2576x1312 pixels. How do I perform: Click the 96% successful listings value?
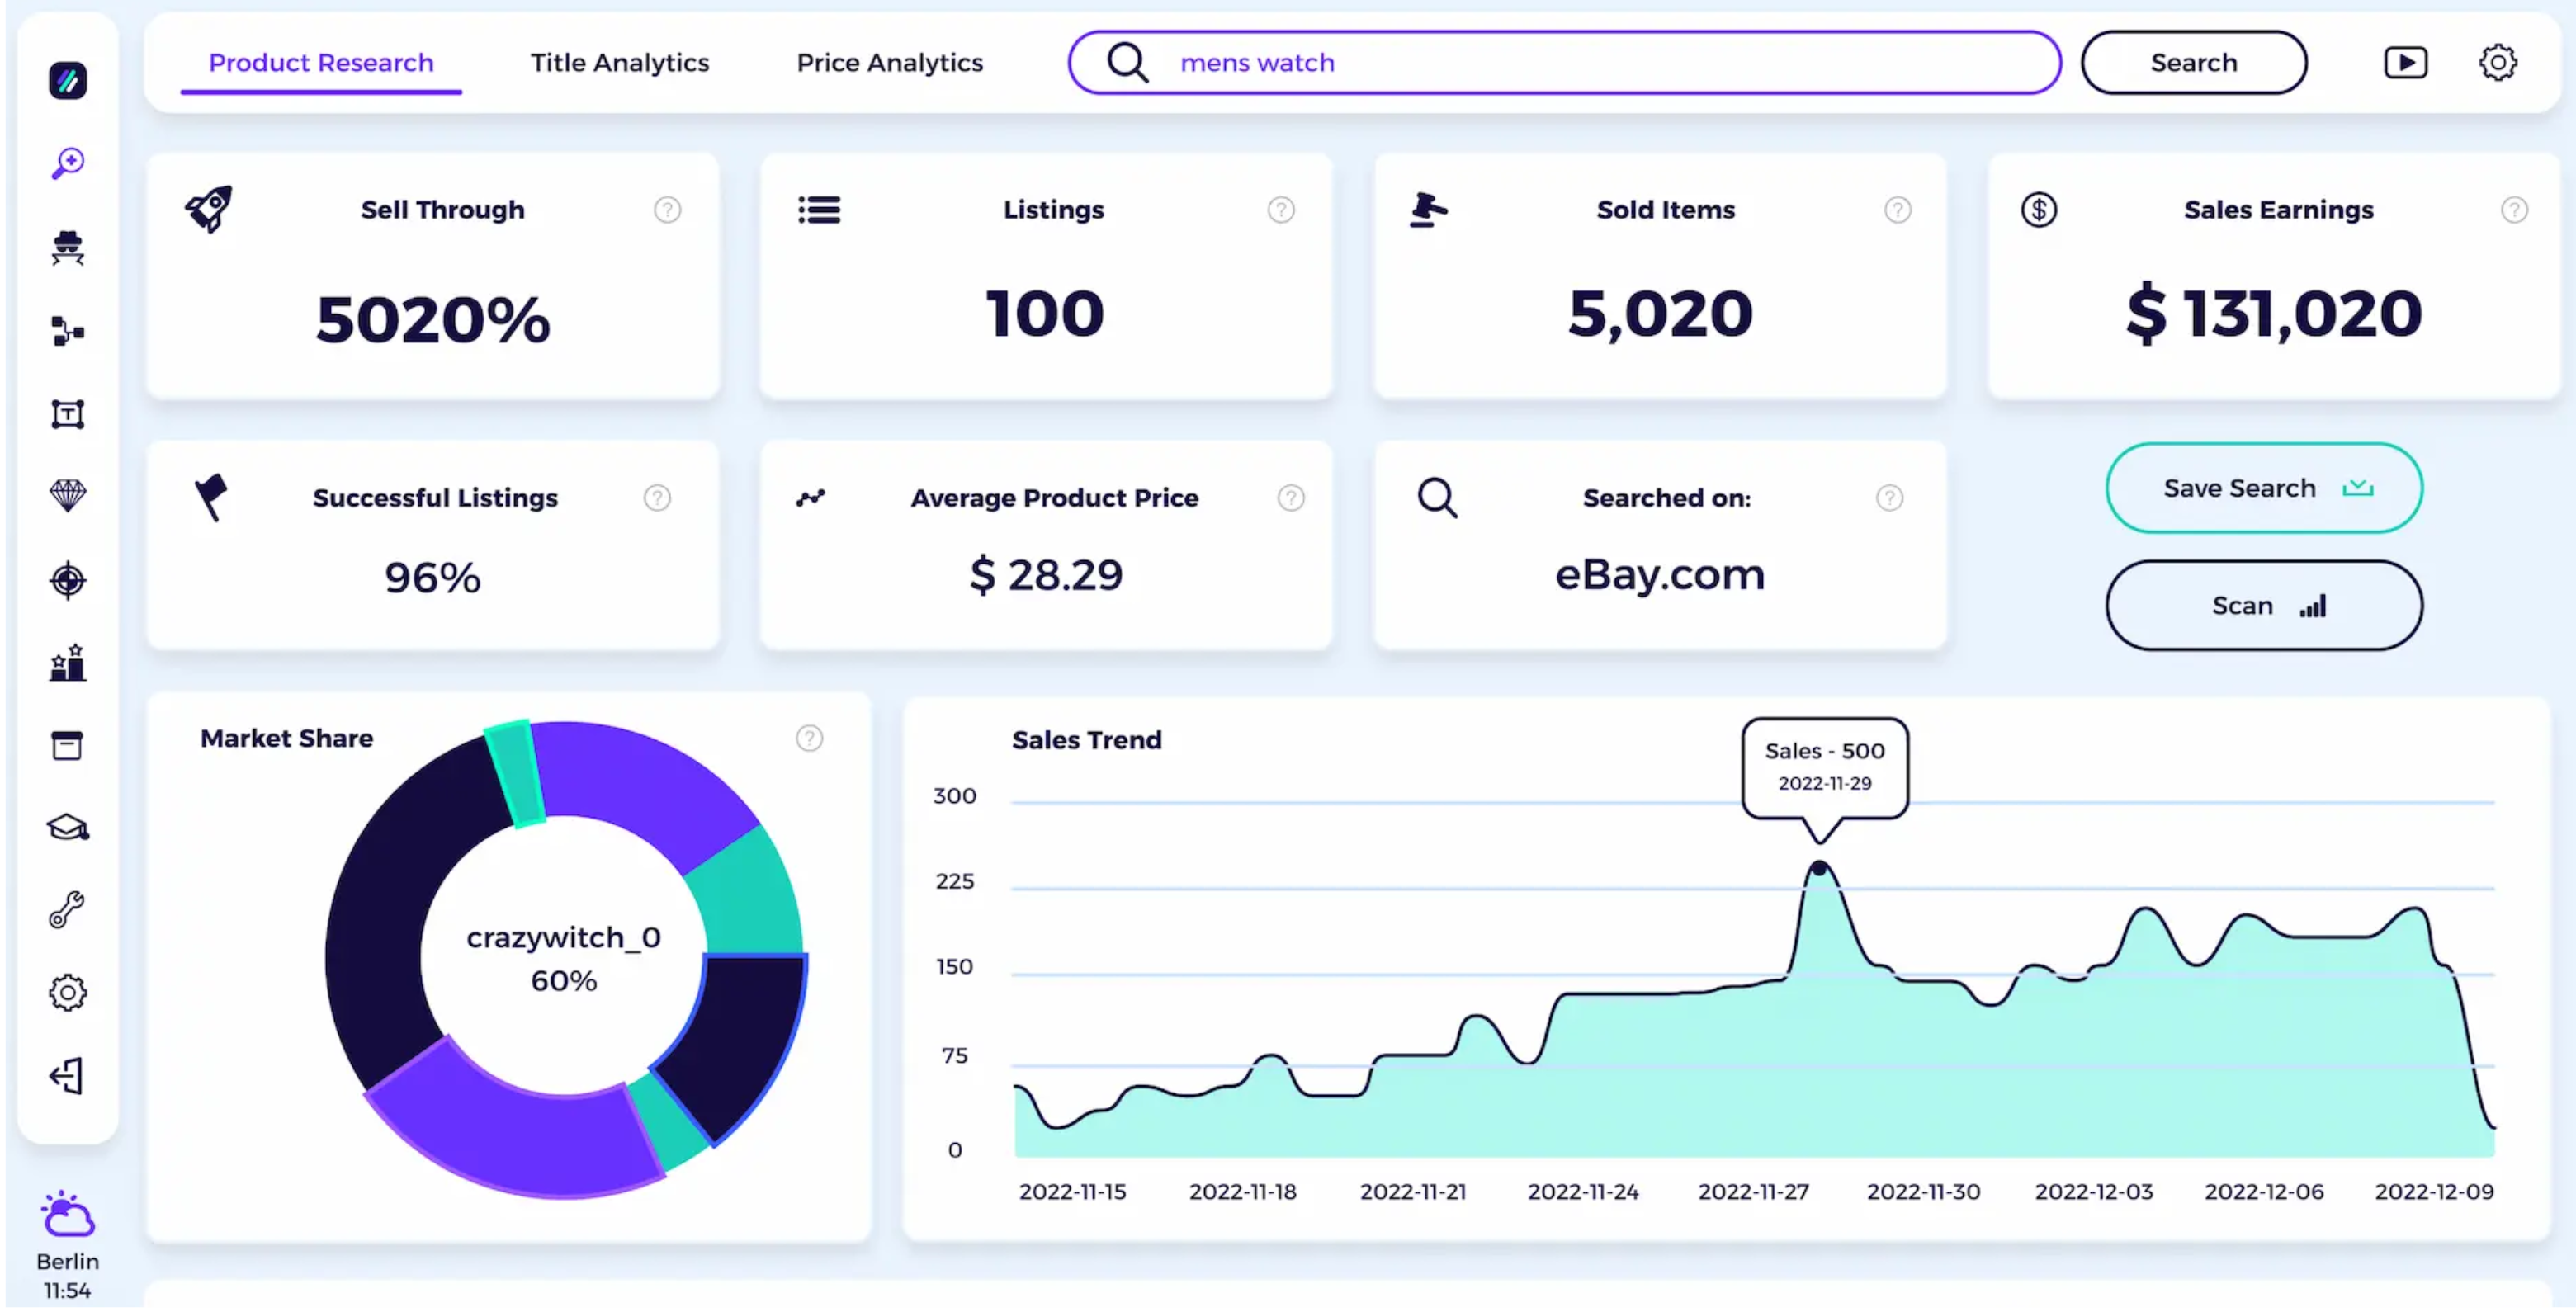coord(433,578)
